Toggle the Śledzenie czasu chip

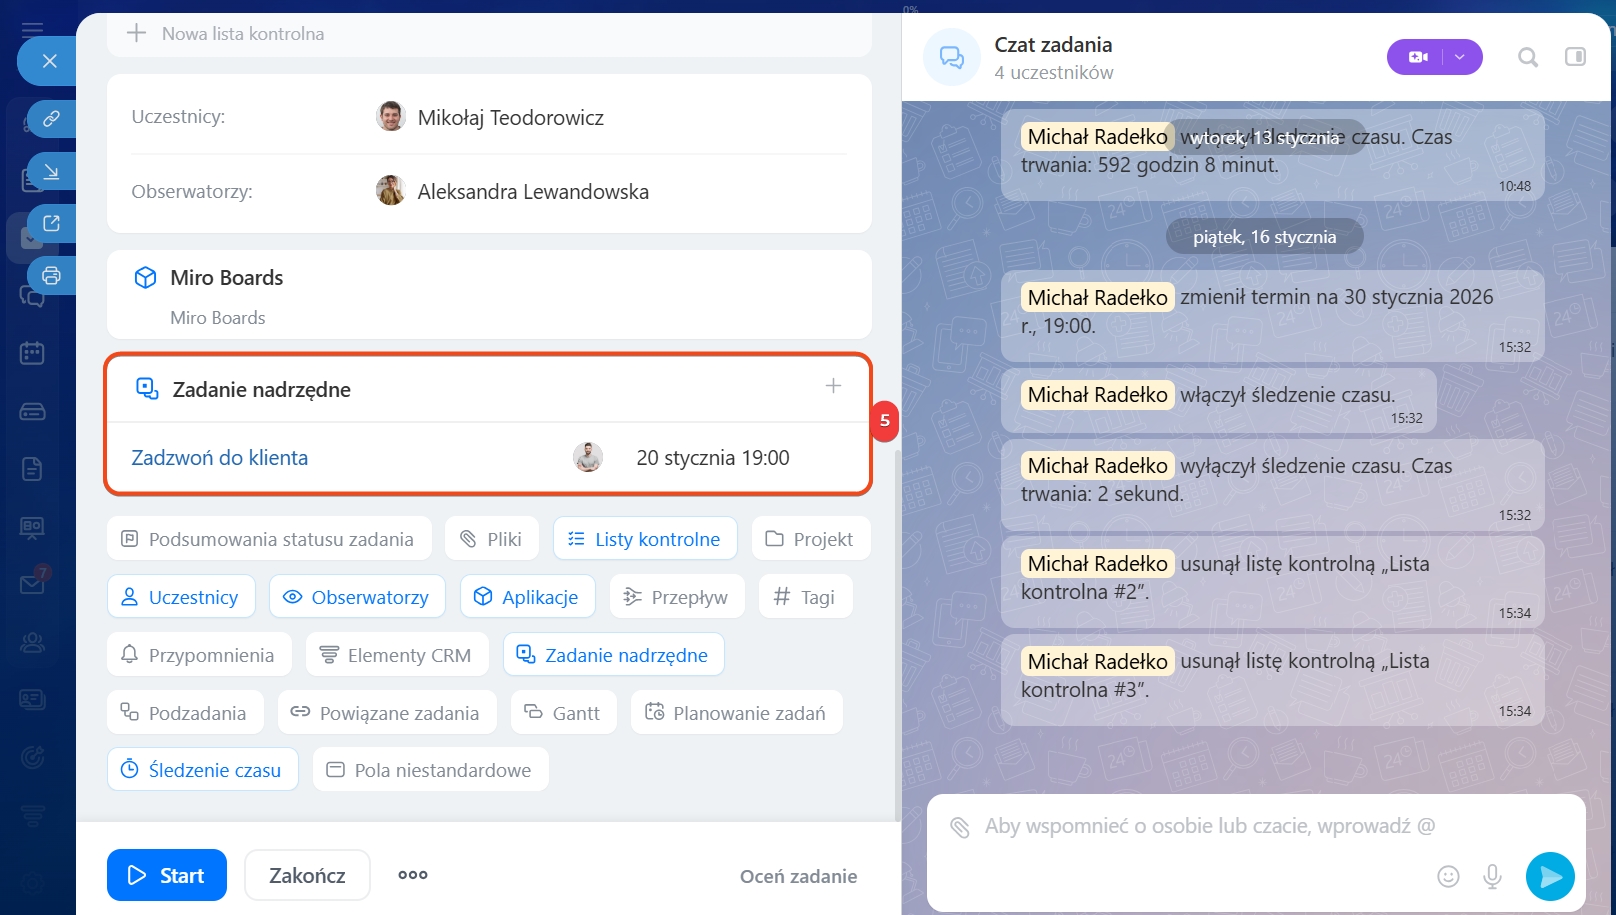(x=203, y=770)
